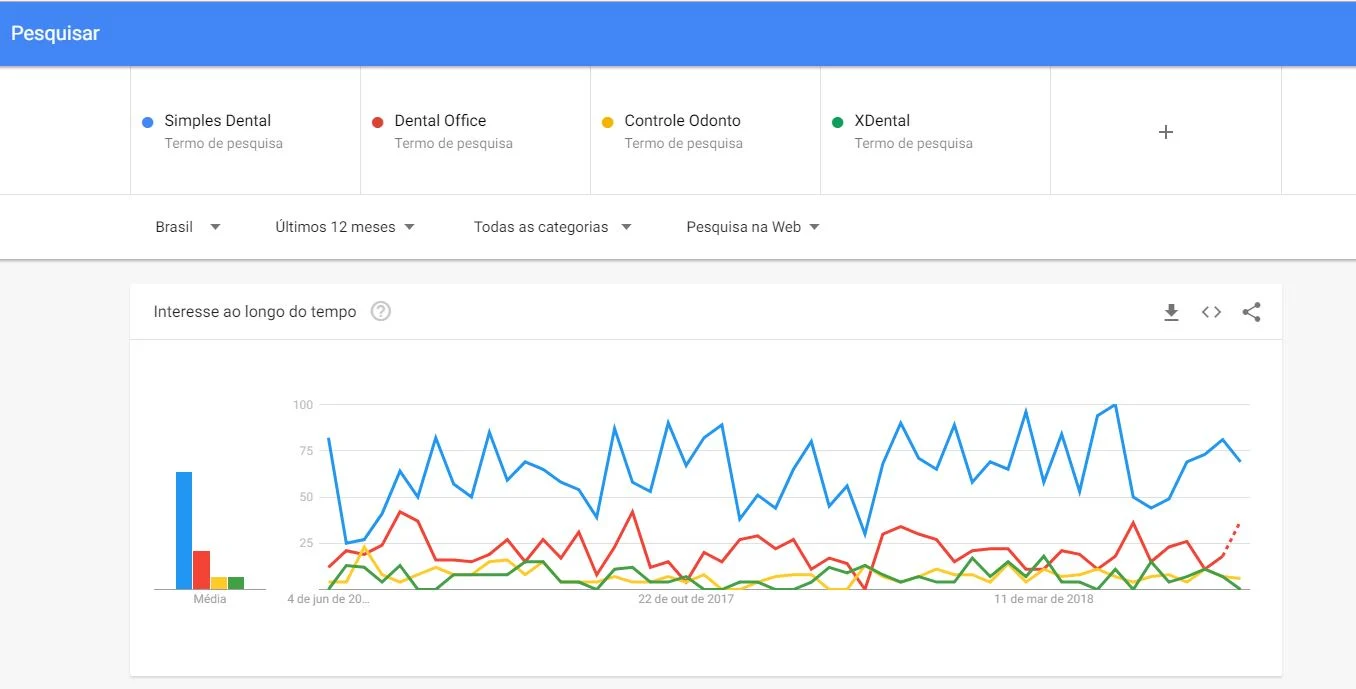The image size is (1356, 689).
Task: Download the interest over time chart data
Action: tap(1171, 312)
